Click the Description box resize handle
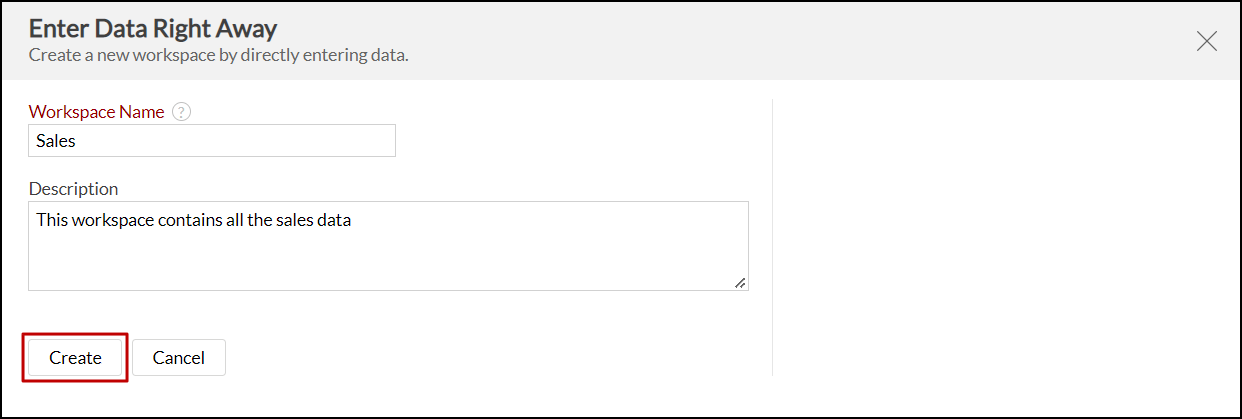Image resolution: width=1242 pixels, height=419 pixels. click(740, 283)
